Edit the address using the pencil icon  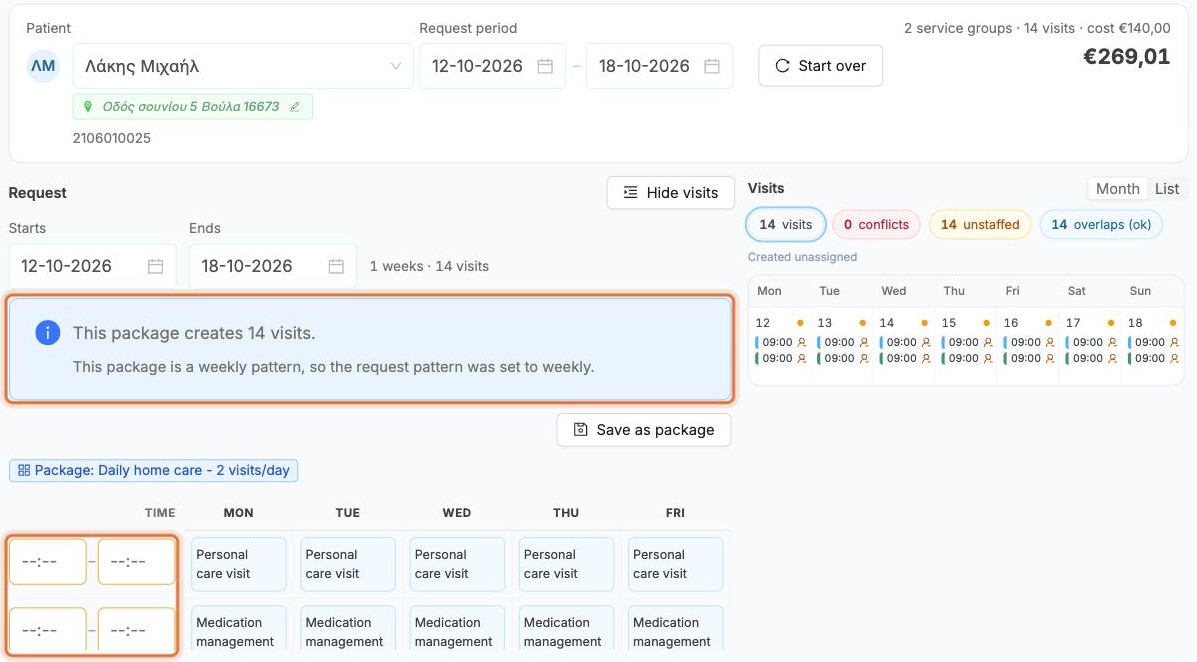[295, 107]
